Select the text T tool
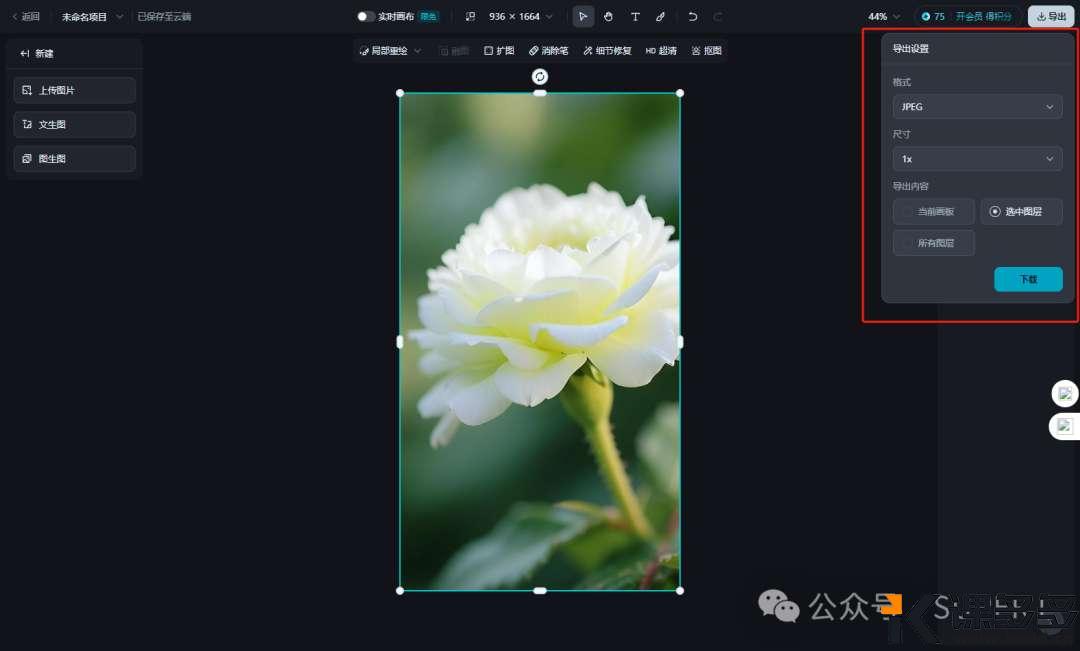Viewport: 1080px width, 651px height. (x=635, y=17)
